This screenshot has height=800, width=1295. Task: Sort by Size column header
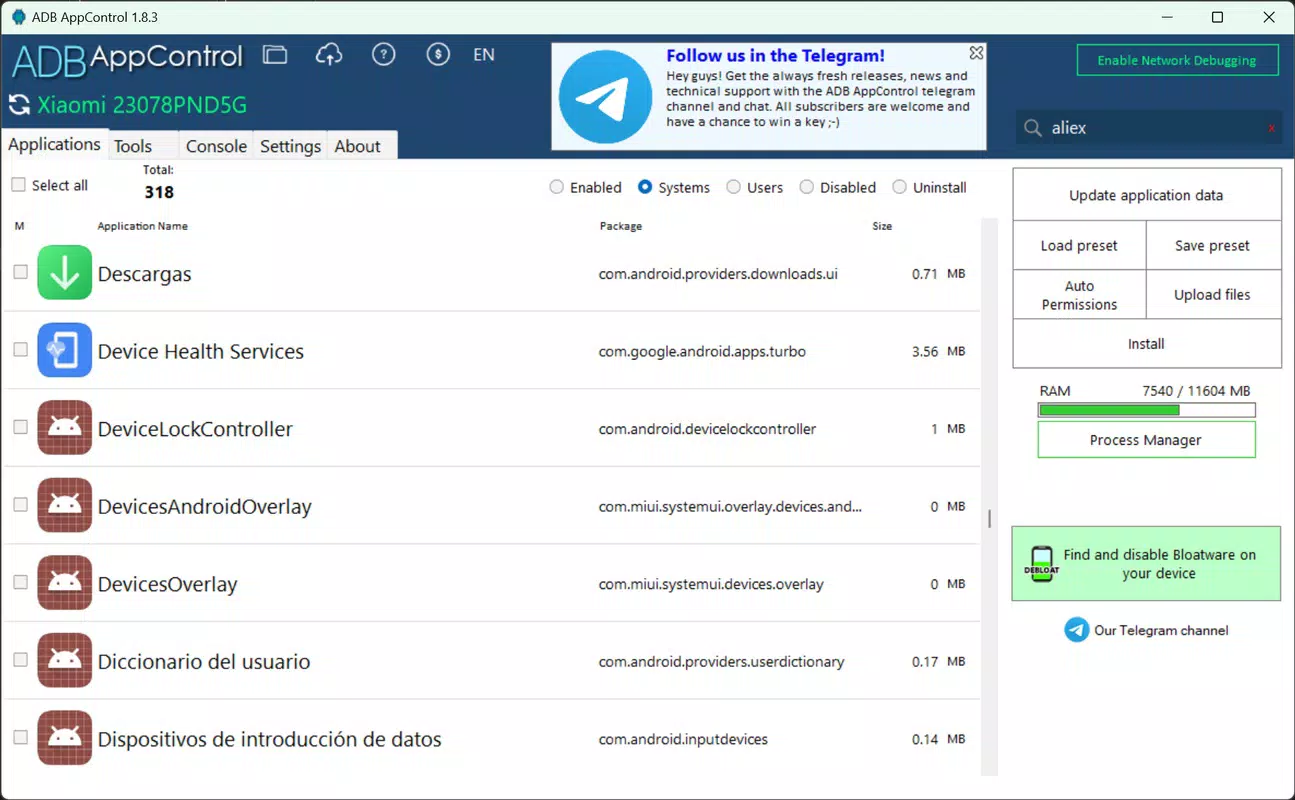(x=882, y=226)
